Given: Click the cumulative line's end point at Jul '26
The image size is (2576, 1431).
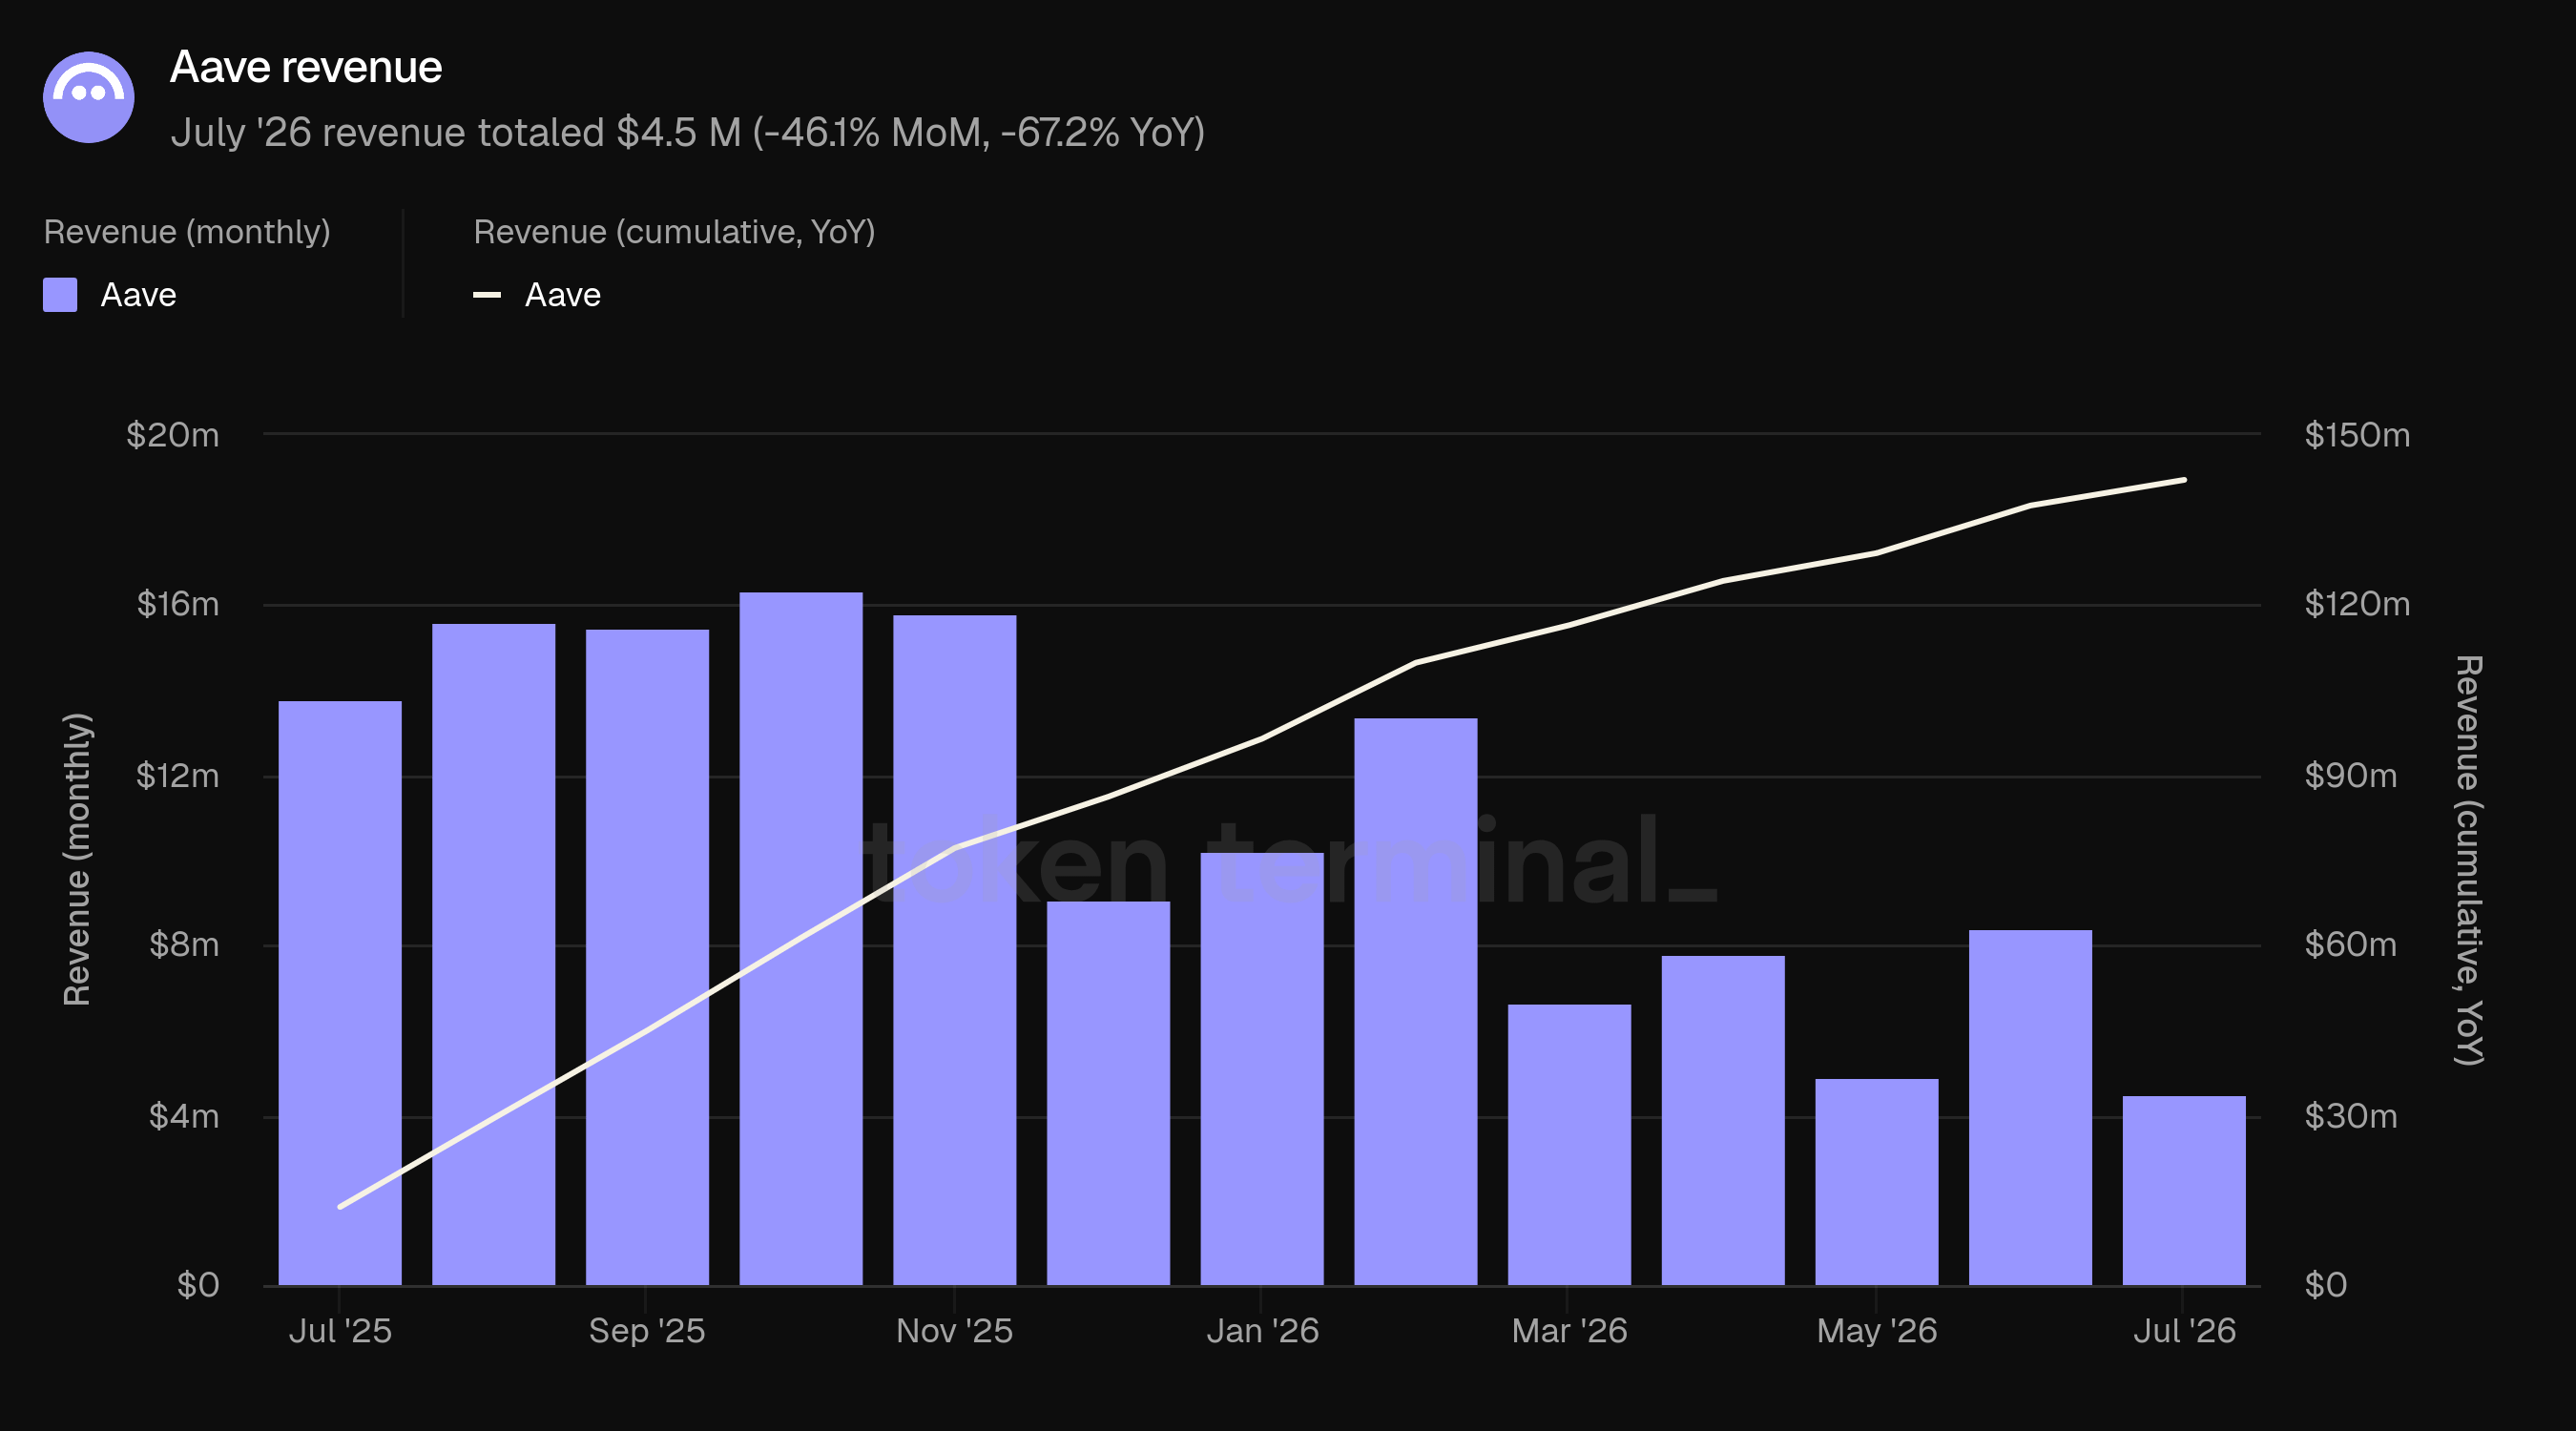Looking at the screenshot, I should pyautogui.click(x=2184, y=480).
